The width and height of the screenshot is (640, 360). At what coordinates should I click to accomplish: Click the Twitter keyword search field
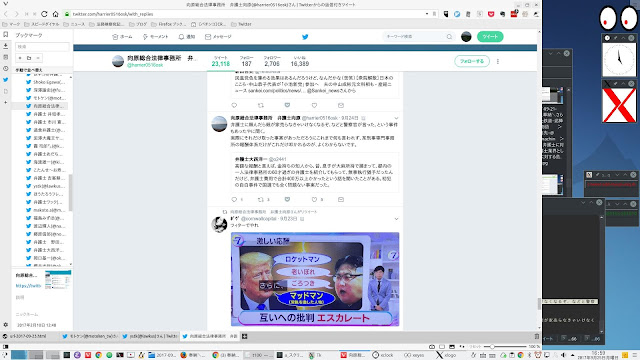[419, 37]
